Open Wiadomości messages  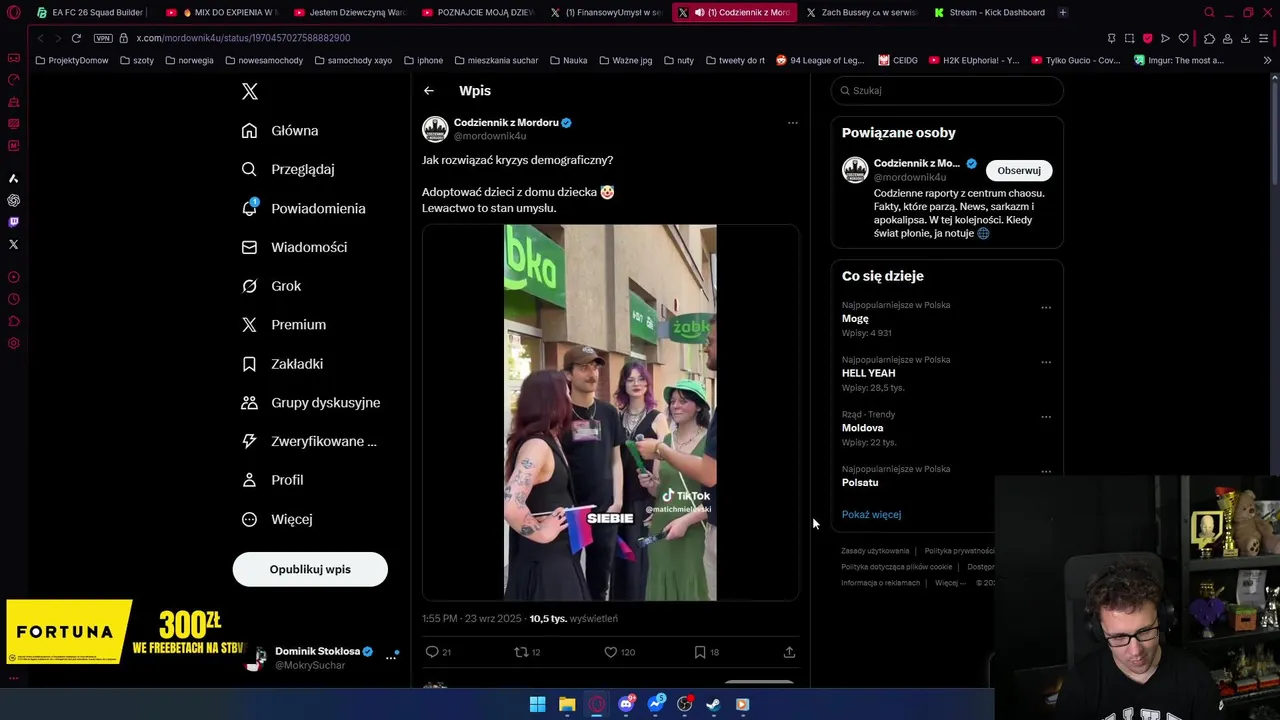(294, 247)
